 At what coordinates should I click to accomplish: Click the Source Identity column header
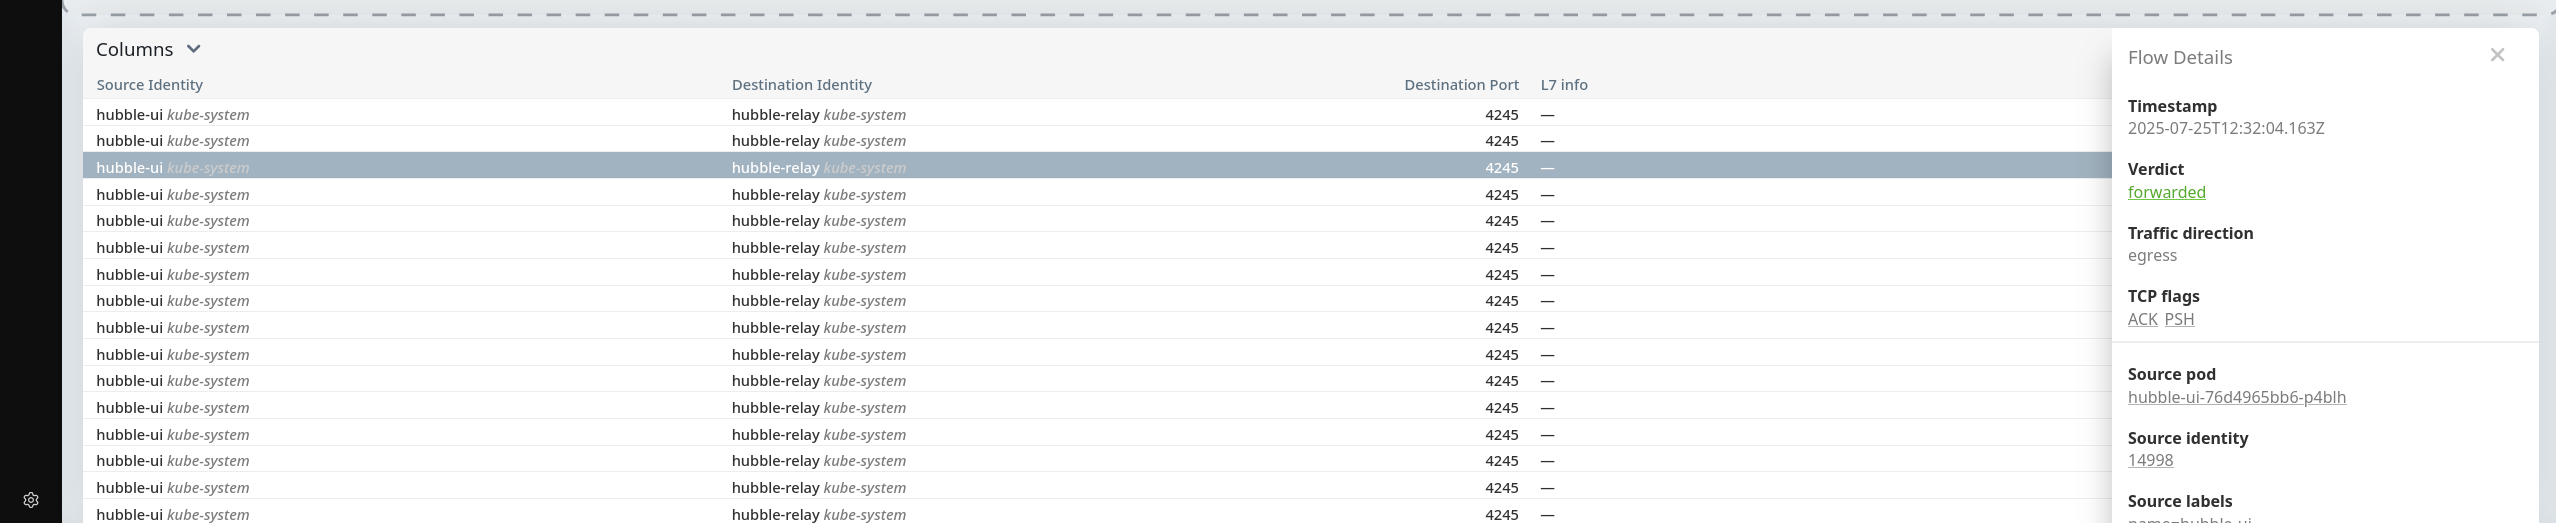point(150,85)
